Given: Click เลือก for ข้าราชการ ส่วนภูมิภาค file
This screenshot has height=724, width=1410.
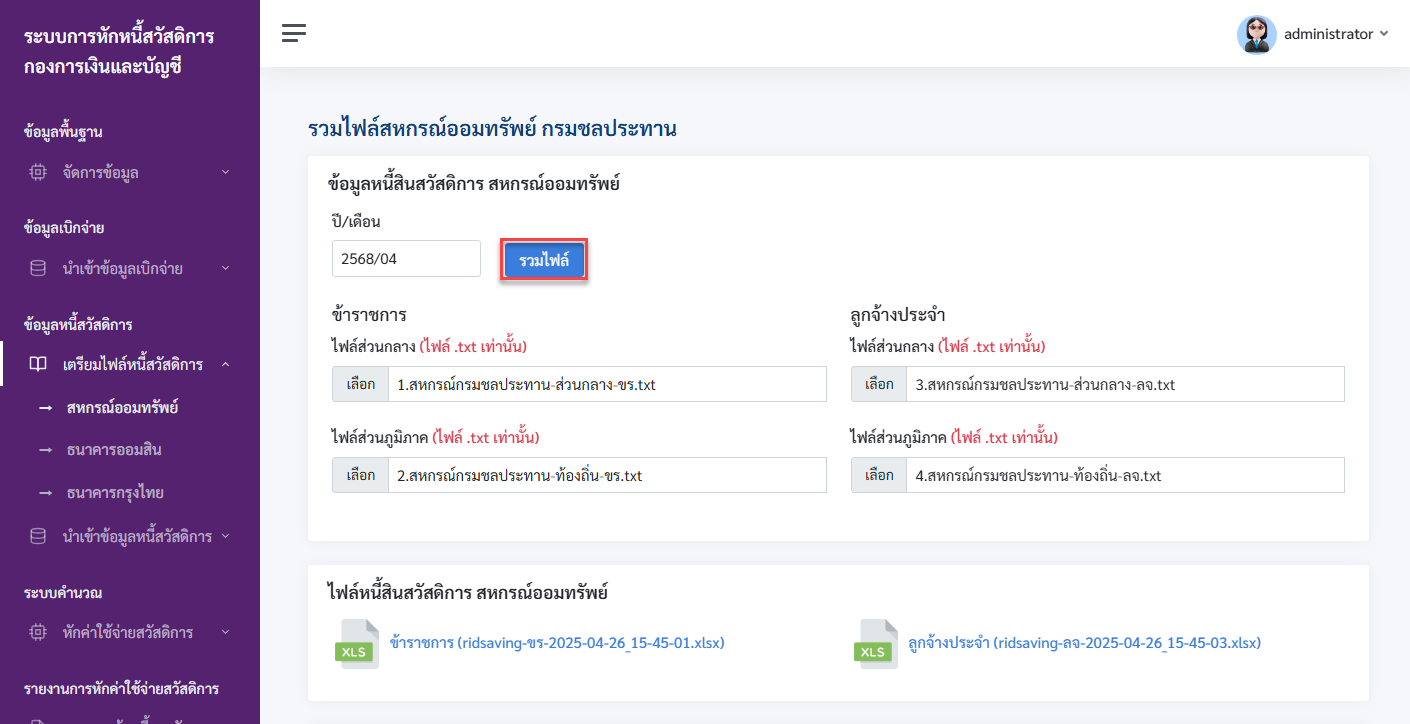Looking at the screenshot, I should click(361, 475).
